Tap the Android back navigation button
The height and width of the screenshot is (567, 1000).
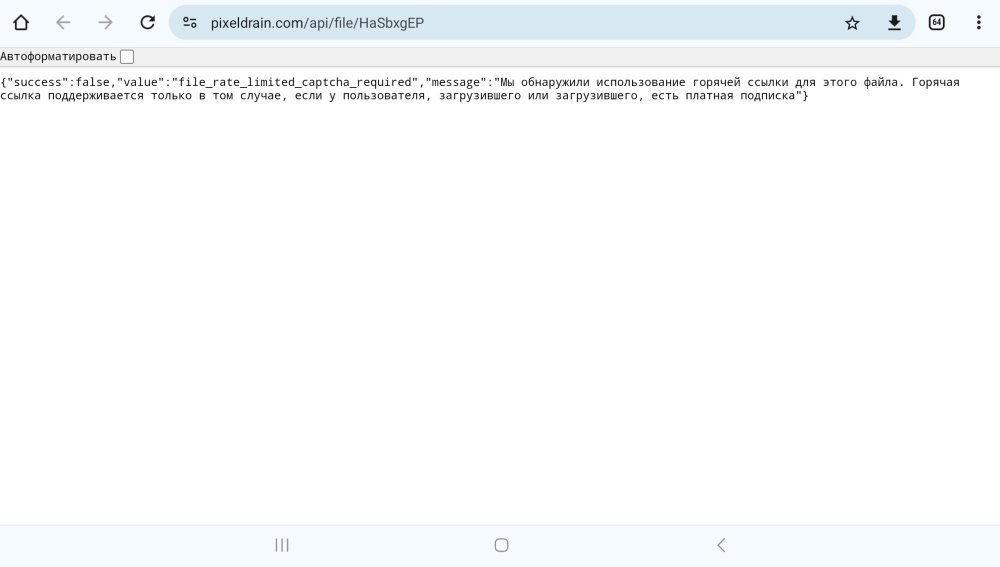point(721,545)
